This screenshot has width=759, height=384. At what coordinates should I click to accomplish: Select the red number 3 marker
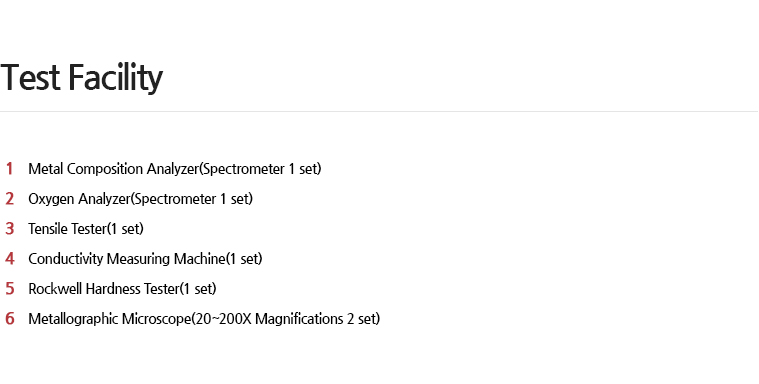[10, 229]
